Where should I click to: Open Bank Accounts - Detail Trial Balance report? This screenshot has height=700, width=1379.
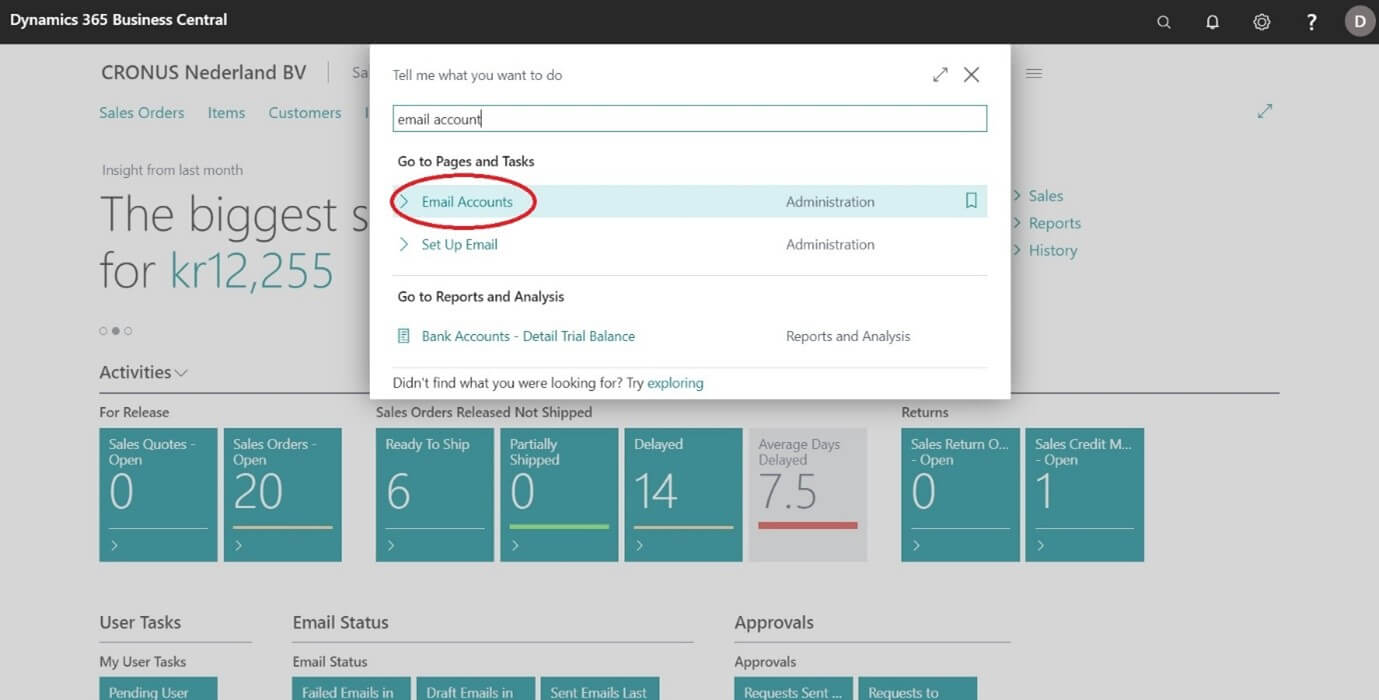point(528,336)
